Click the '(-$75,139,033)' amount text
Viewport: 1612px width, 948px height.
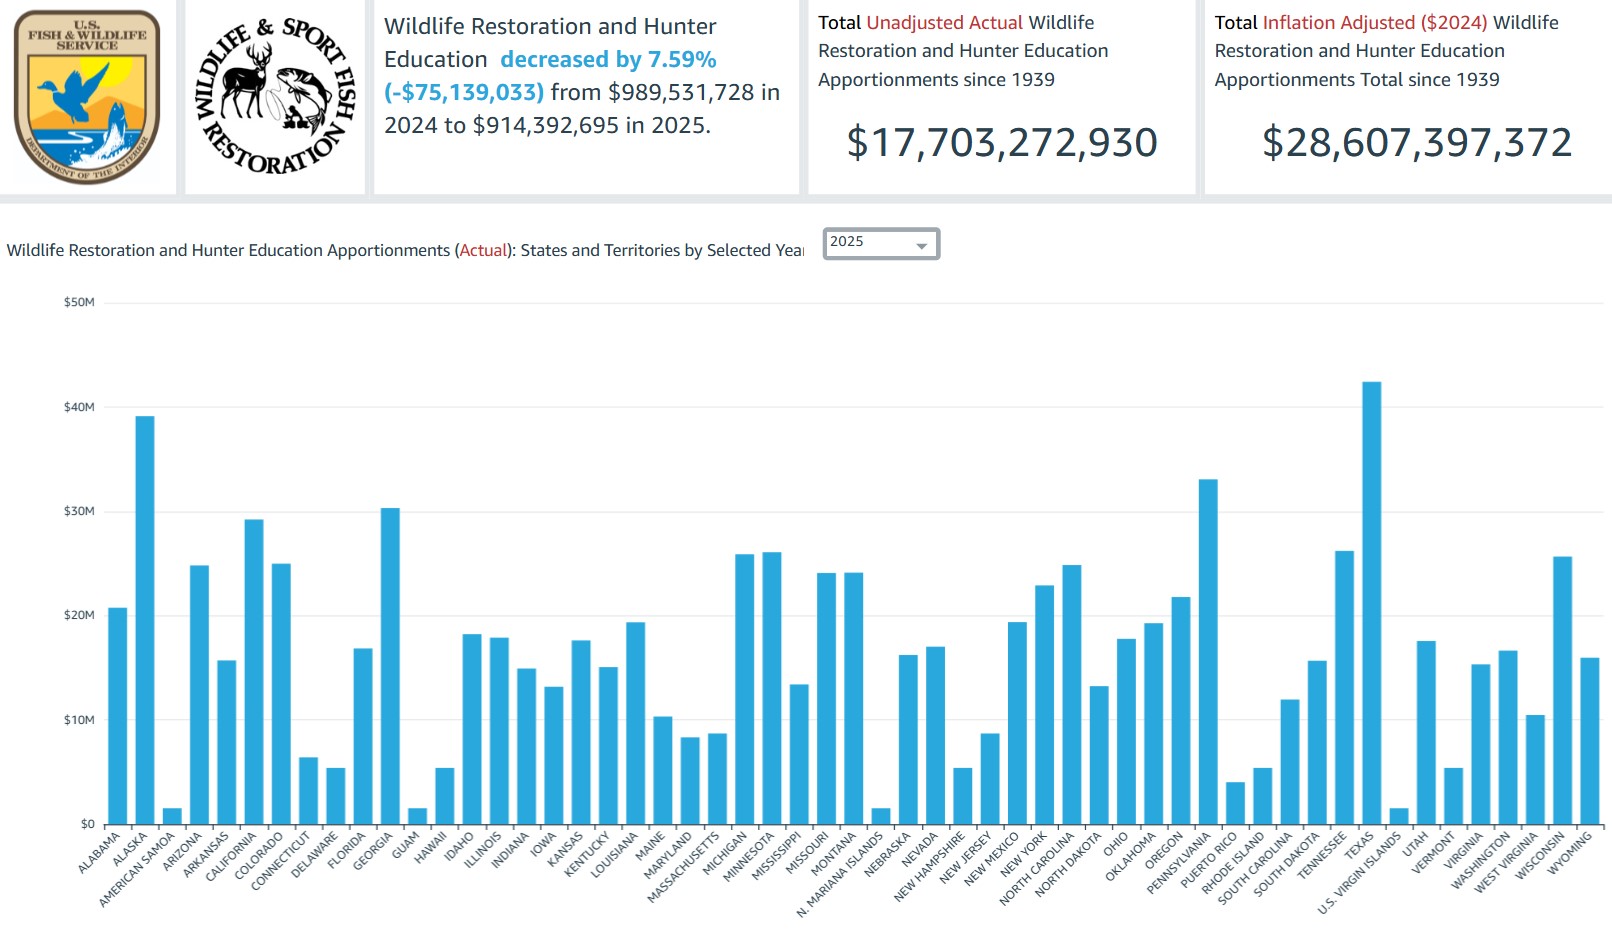click(464, 92)
